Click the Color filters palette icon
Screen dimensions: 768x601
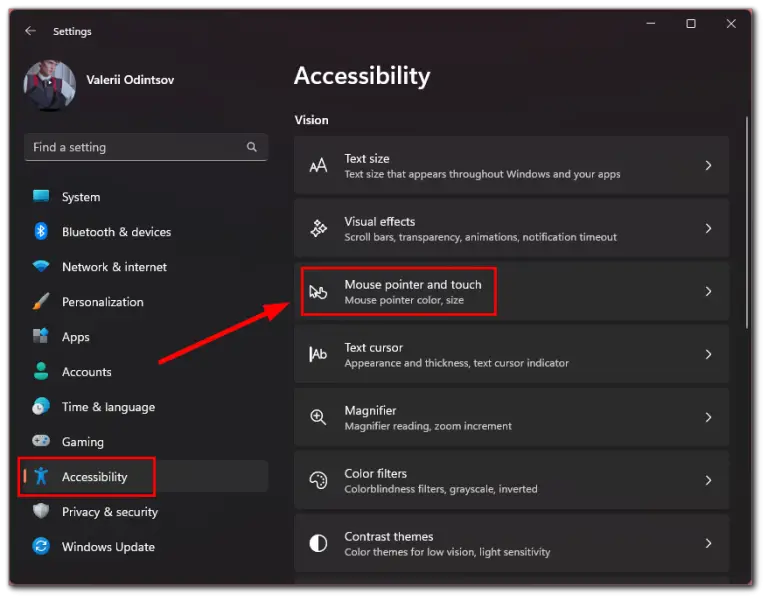coord(318,480)
